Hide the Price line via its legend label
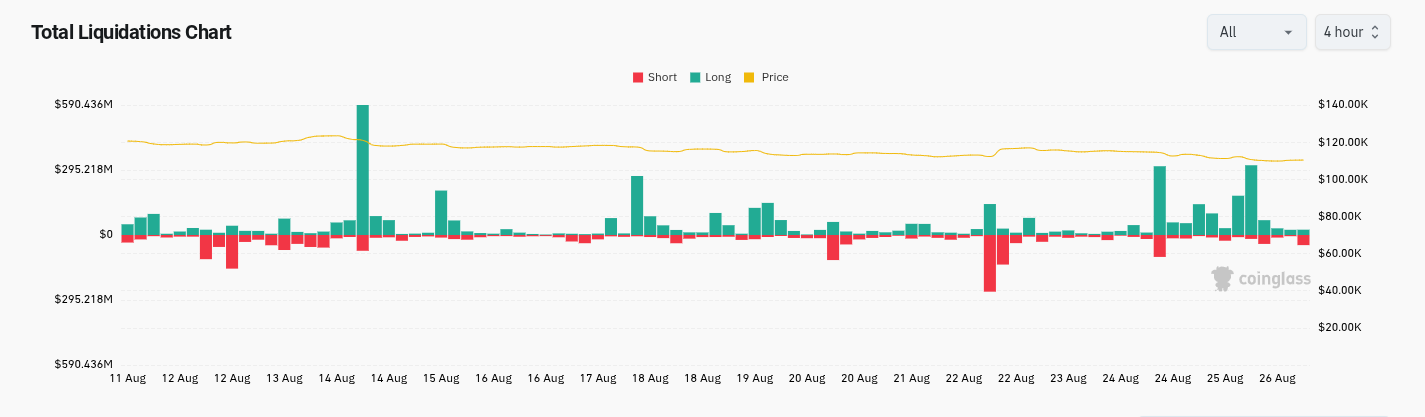The image size is (1425, 417). [x=775, y=77]
